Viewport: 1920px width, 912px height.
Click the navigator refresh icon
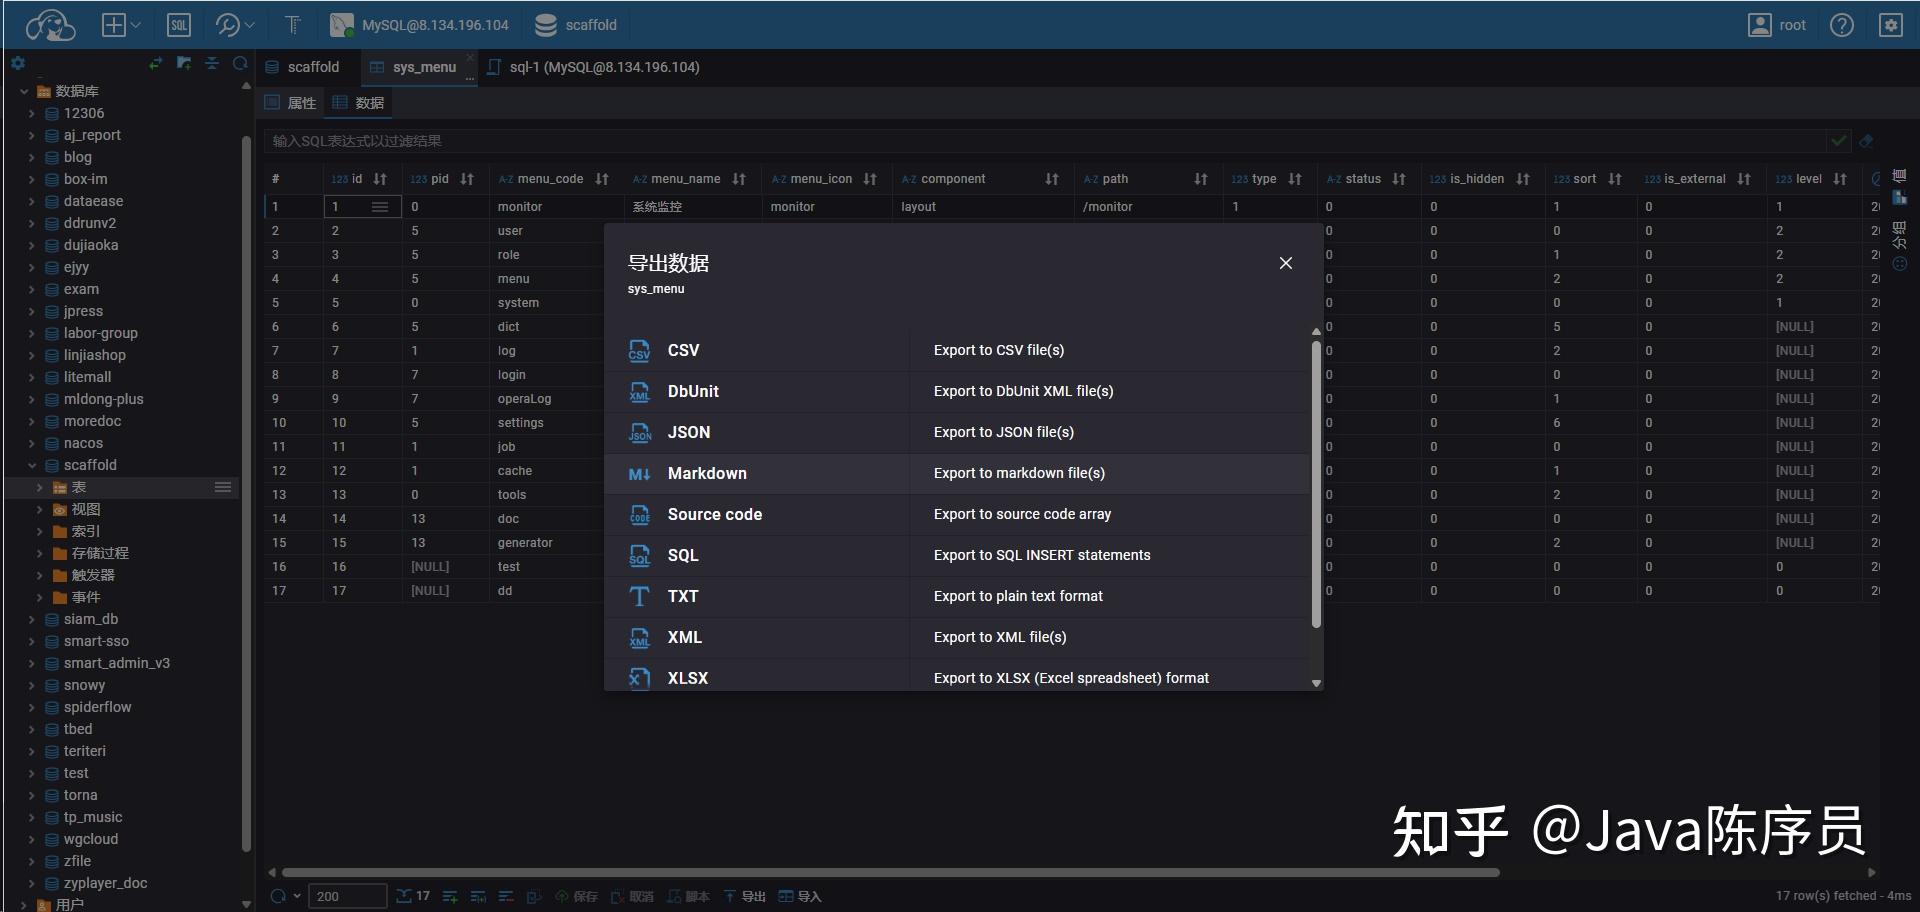[240, 63]
